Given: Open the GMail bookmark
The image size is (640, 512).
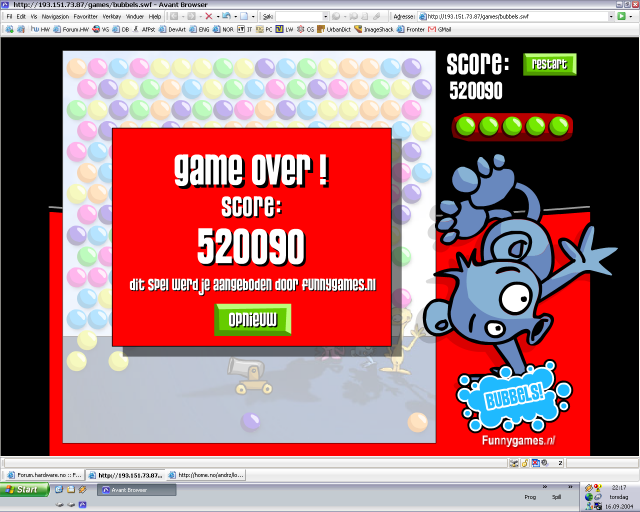Looking at the screenshot, I should [x=439, y=29].
